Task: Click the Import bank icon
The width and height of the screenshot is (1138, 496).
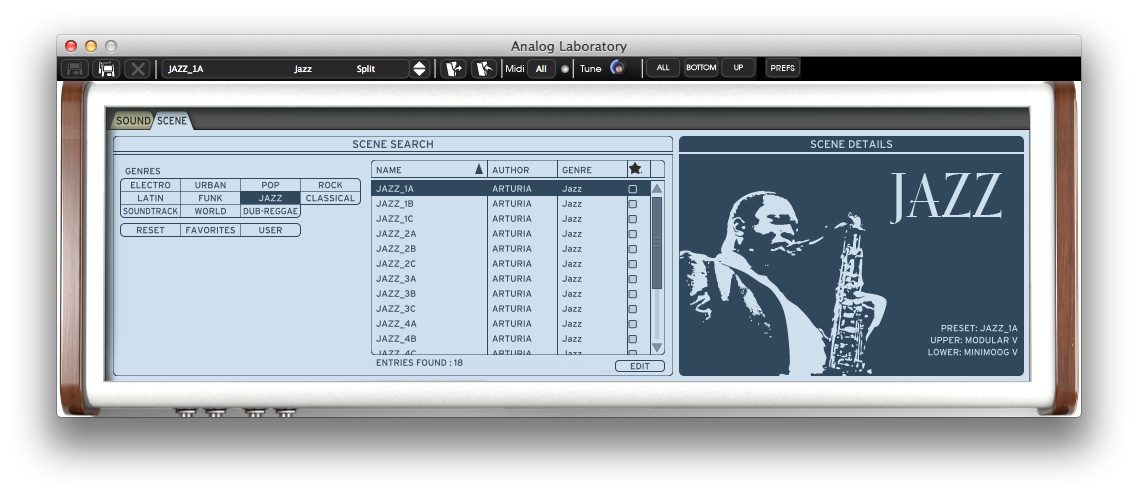Action: click(x=453, y=69)
